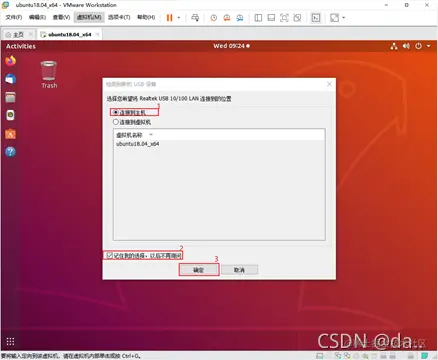The image size is (438, 360).
Task: Click Activities in the Ubuntu top bar
Action: (x=21, y=46)
